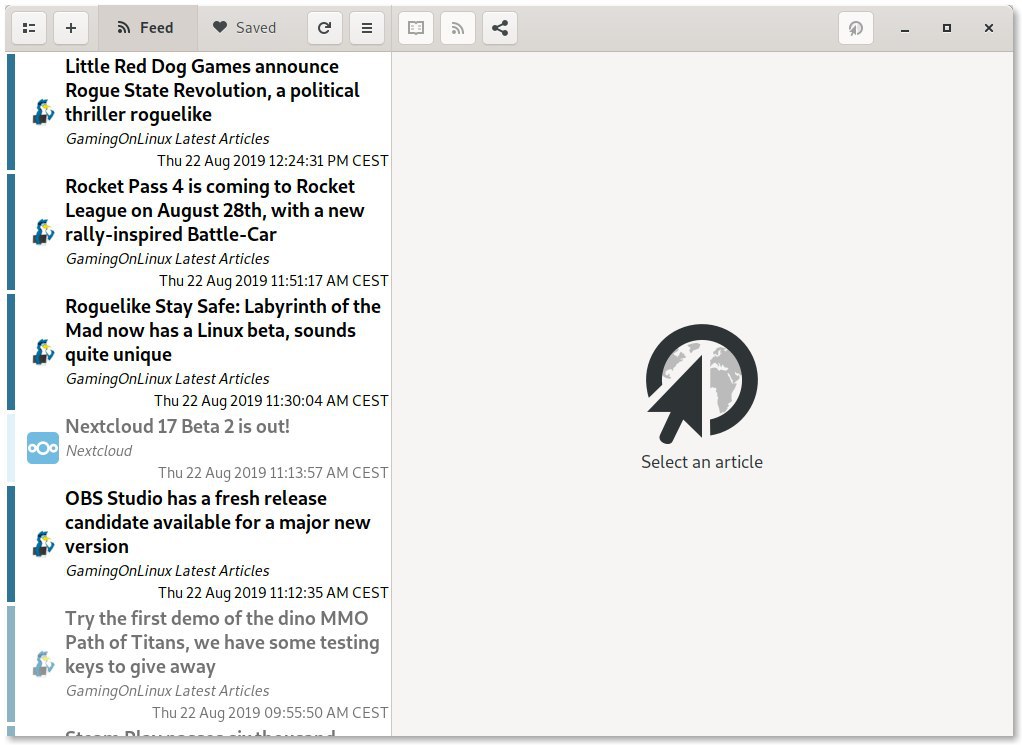
Task: Click timestamp 11:30:04 AM CEST
Action: pyautogui.click(x=271, y=401)
